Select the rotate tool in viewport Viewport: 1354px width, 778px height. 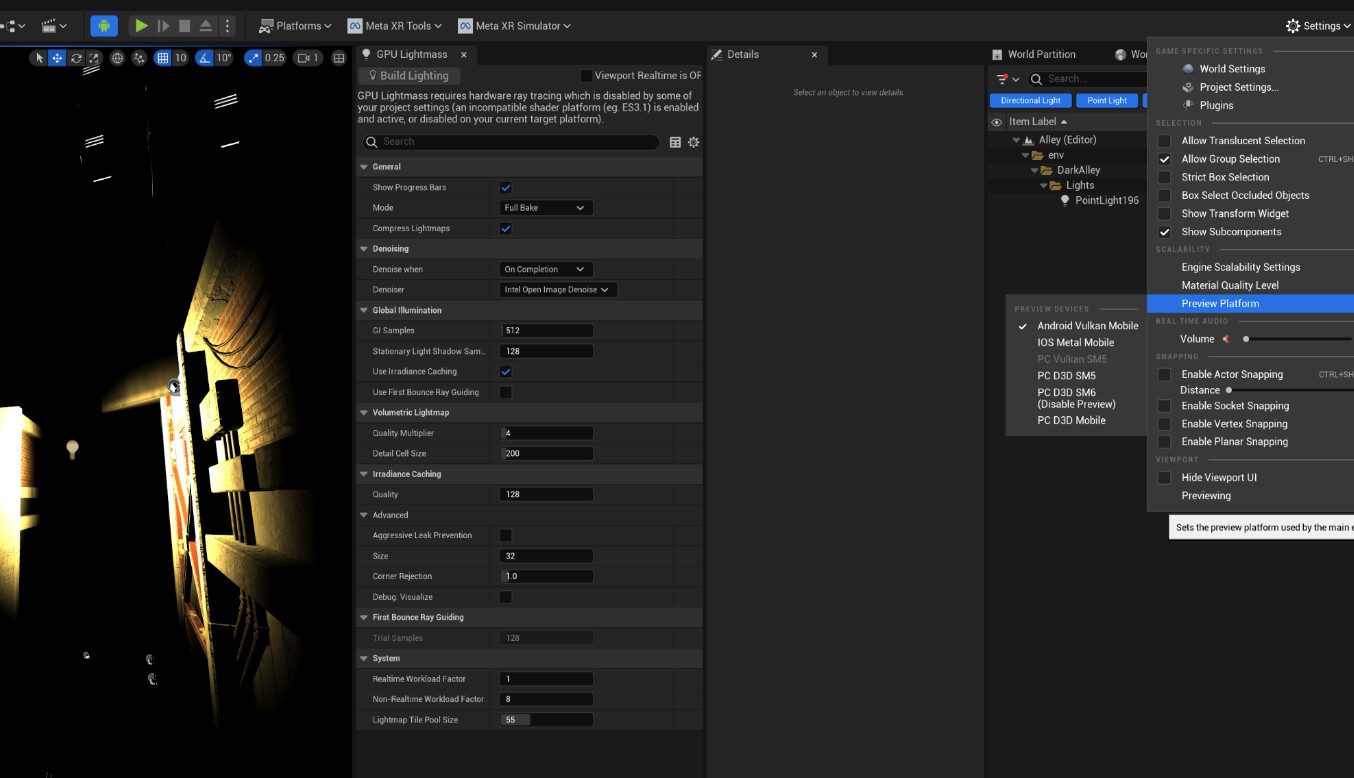click(76, 58)
